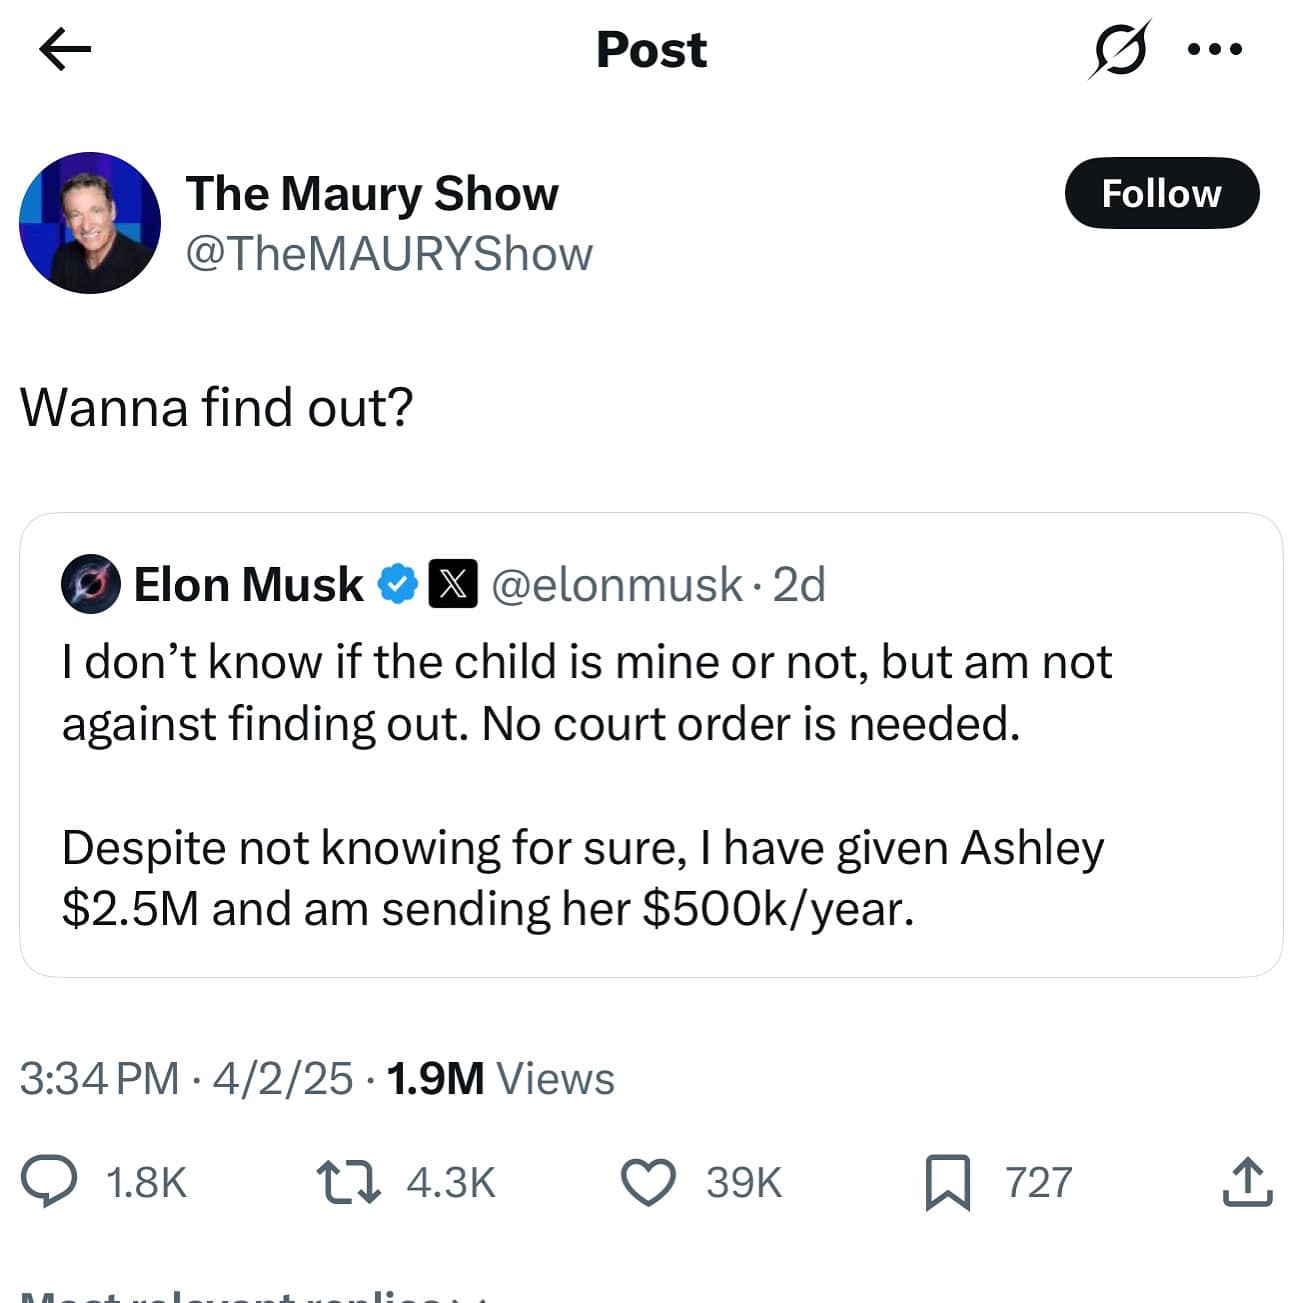Viewport: 1303px width, 1303px height.
Task: Tap The Maury Show display name
Action: tap(371, 194)
